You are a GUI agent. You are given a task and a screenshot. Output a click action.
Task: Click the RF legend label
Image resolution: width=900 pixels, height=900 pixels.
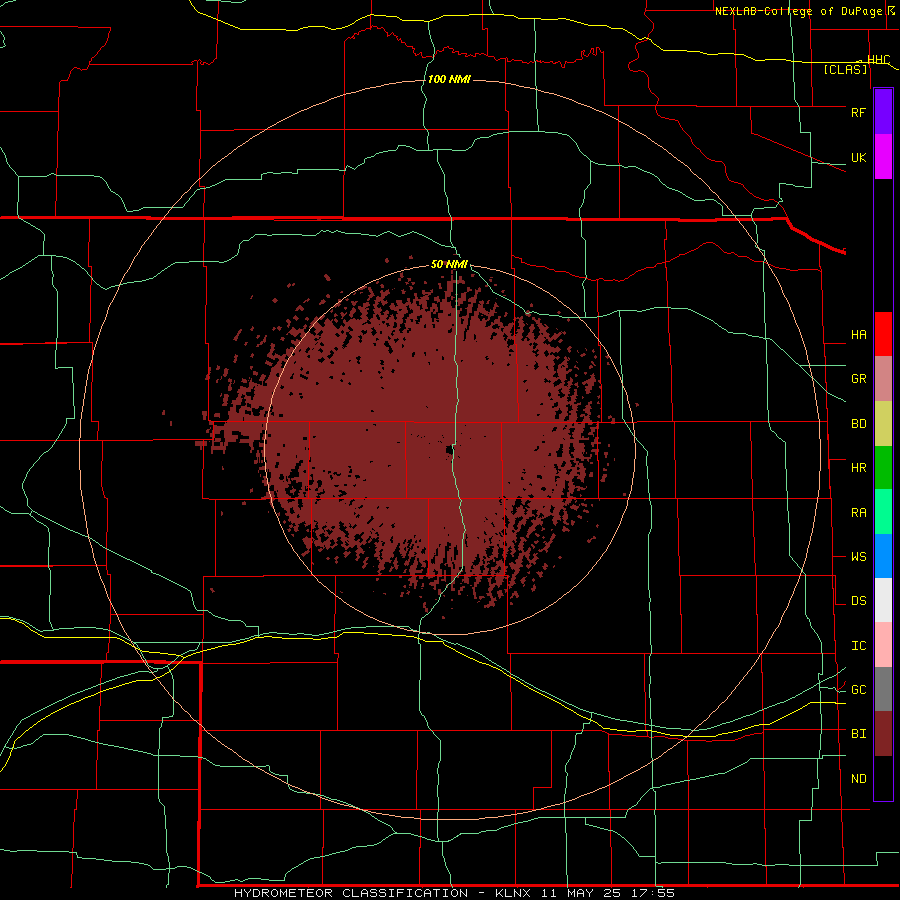pyautogui.click(x=858, y=112)
